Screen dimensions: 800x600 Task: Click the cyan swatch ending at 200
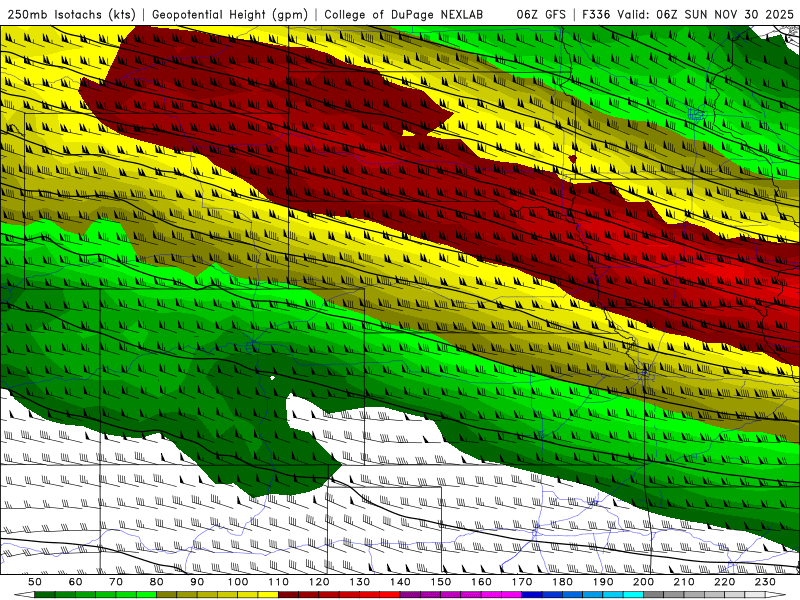633,595
